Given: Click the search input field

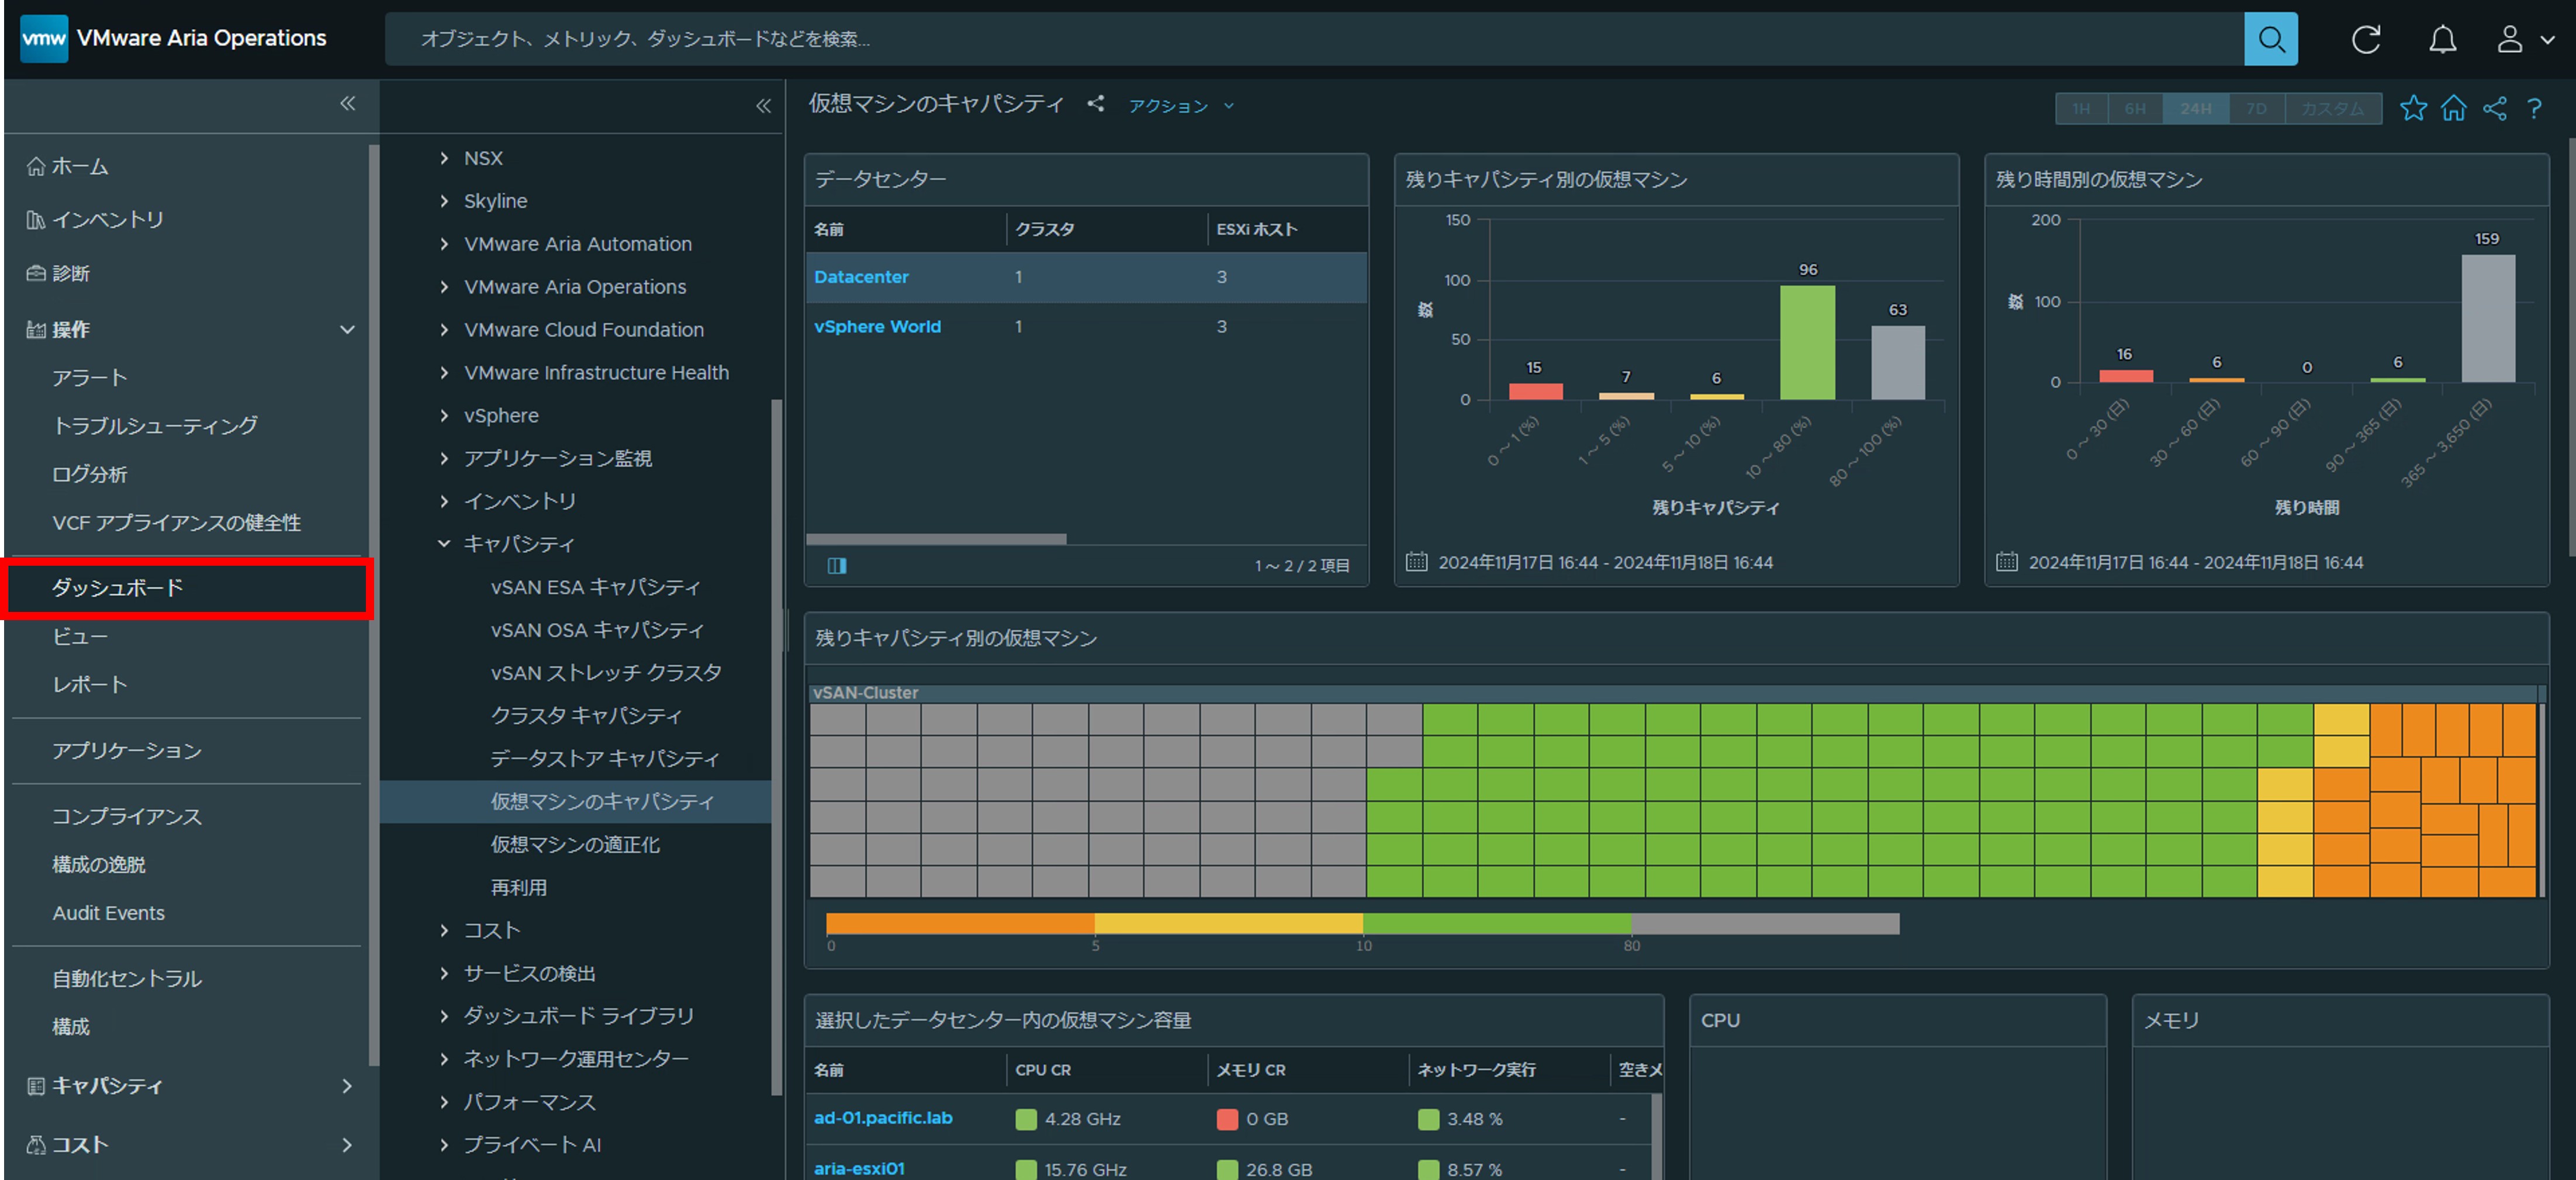Looking at the screenshot, I should [1314, 39].
